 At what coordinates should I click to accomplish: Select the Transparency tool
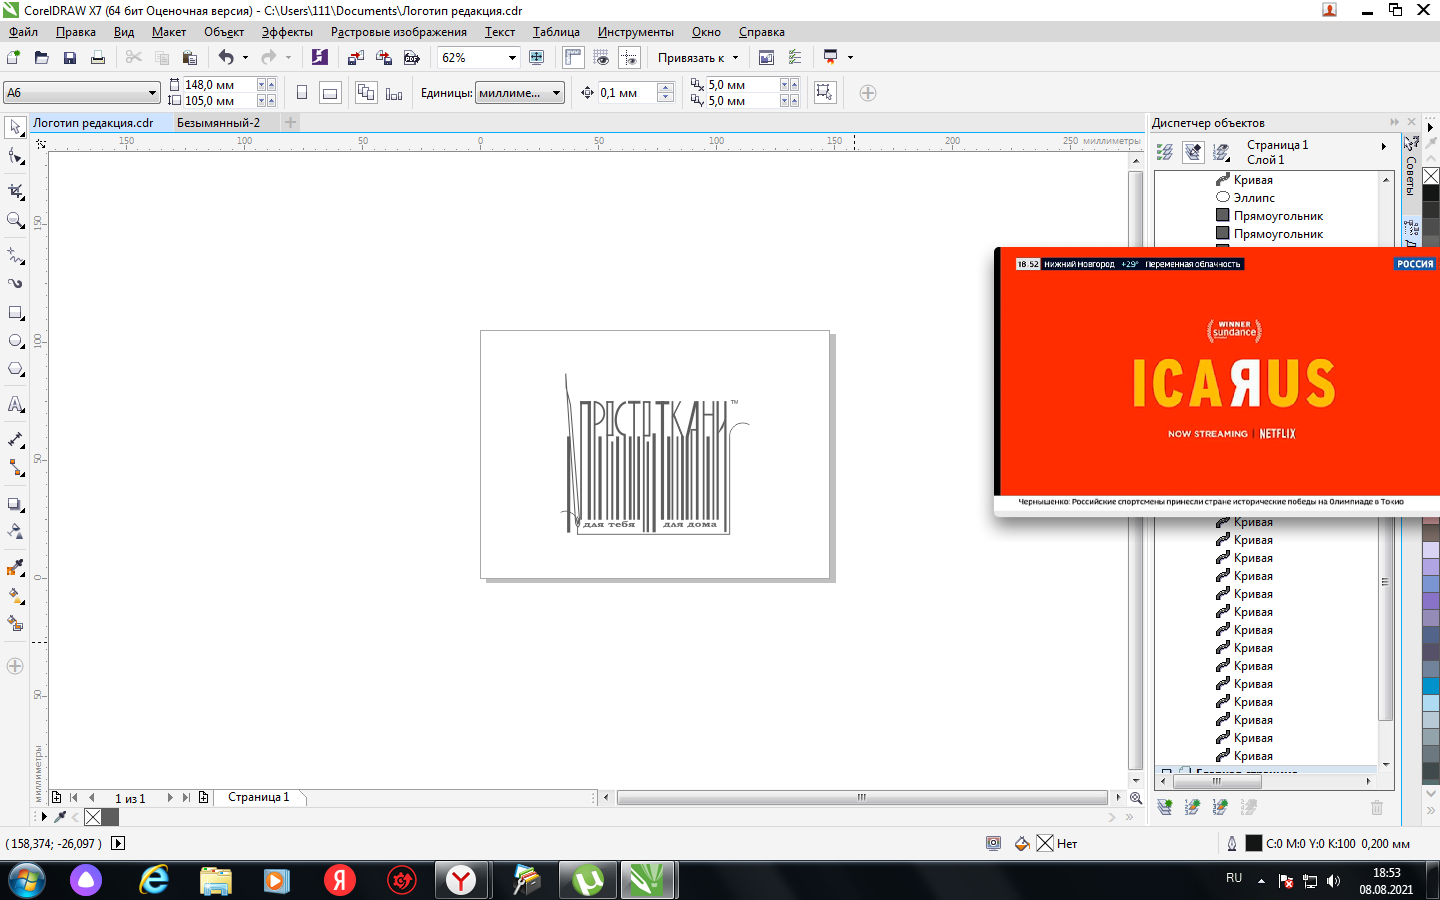[15, 531]
